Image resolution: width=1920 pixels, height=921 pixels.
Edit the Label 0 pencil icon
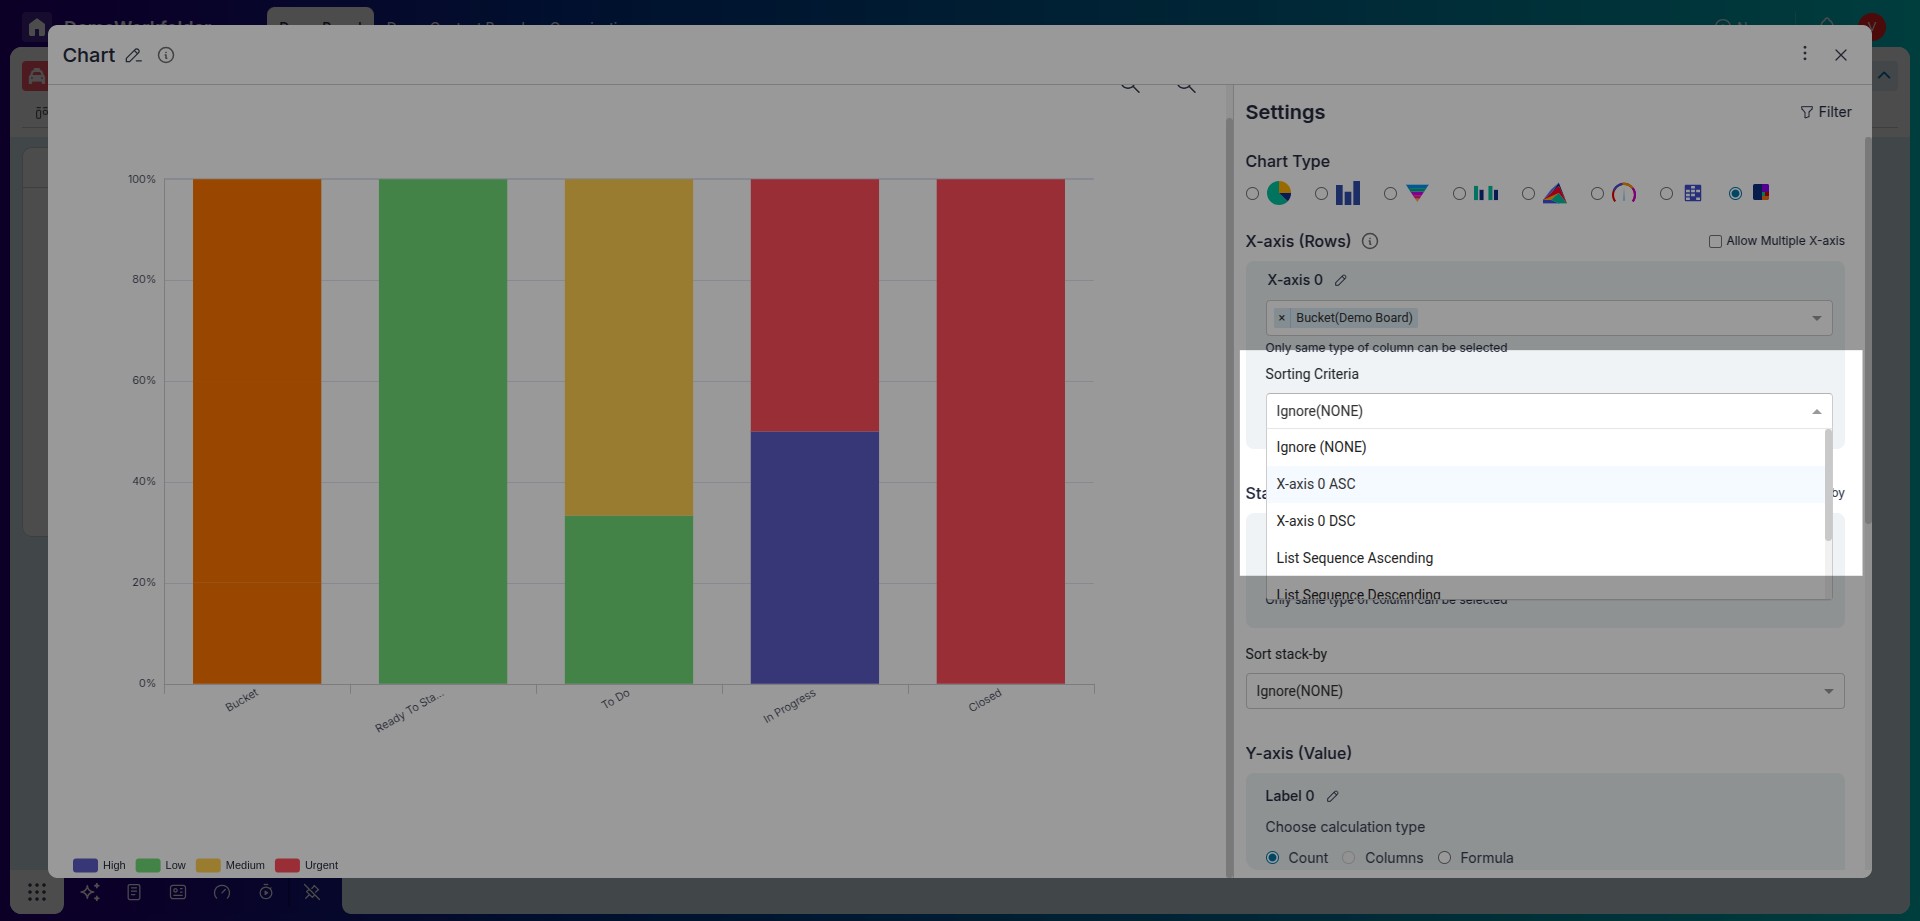coord(1333,797)
